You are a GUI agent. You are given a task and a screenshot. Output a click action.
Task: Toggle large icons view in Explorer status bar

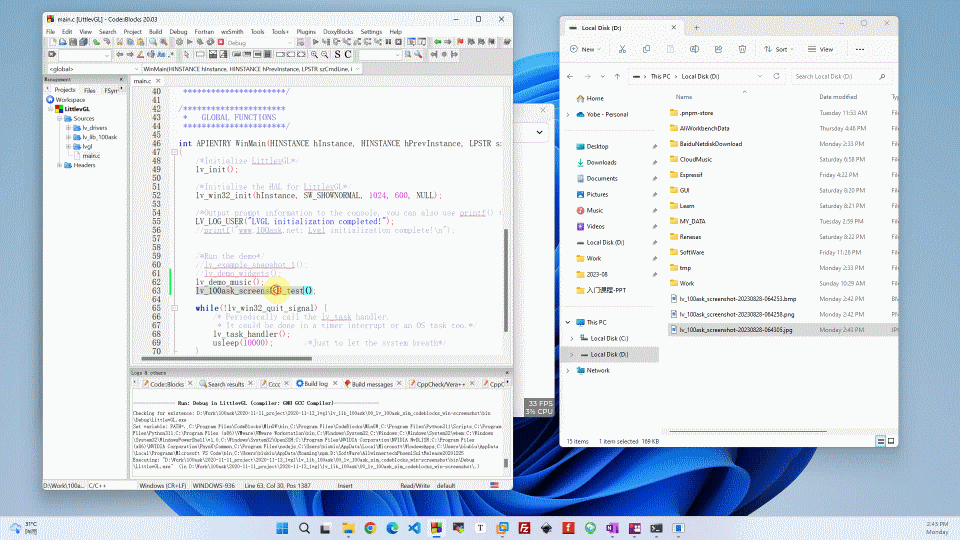[891, 441]
